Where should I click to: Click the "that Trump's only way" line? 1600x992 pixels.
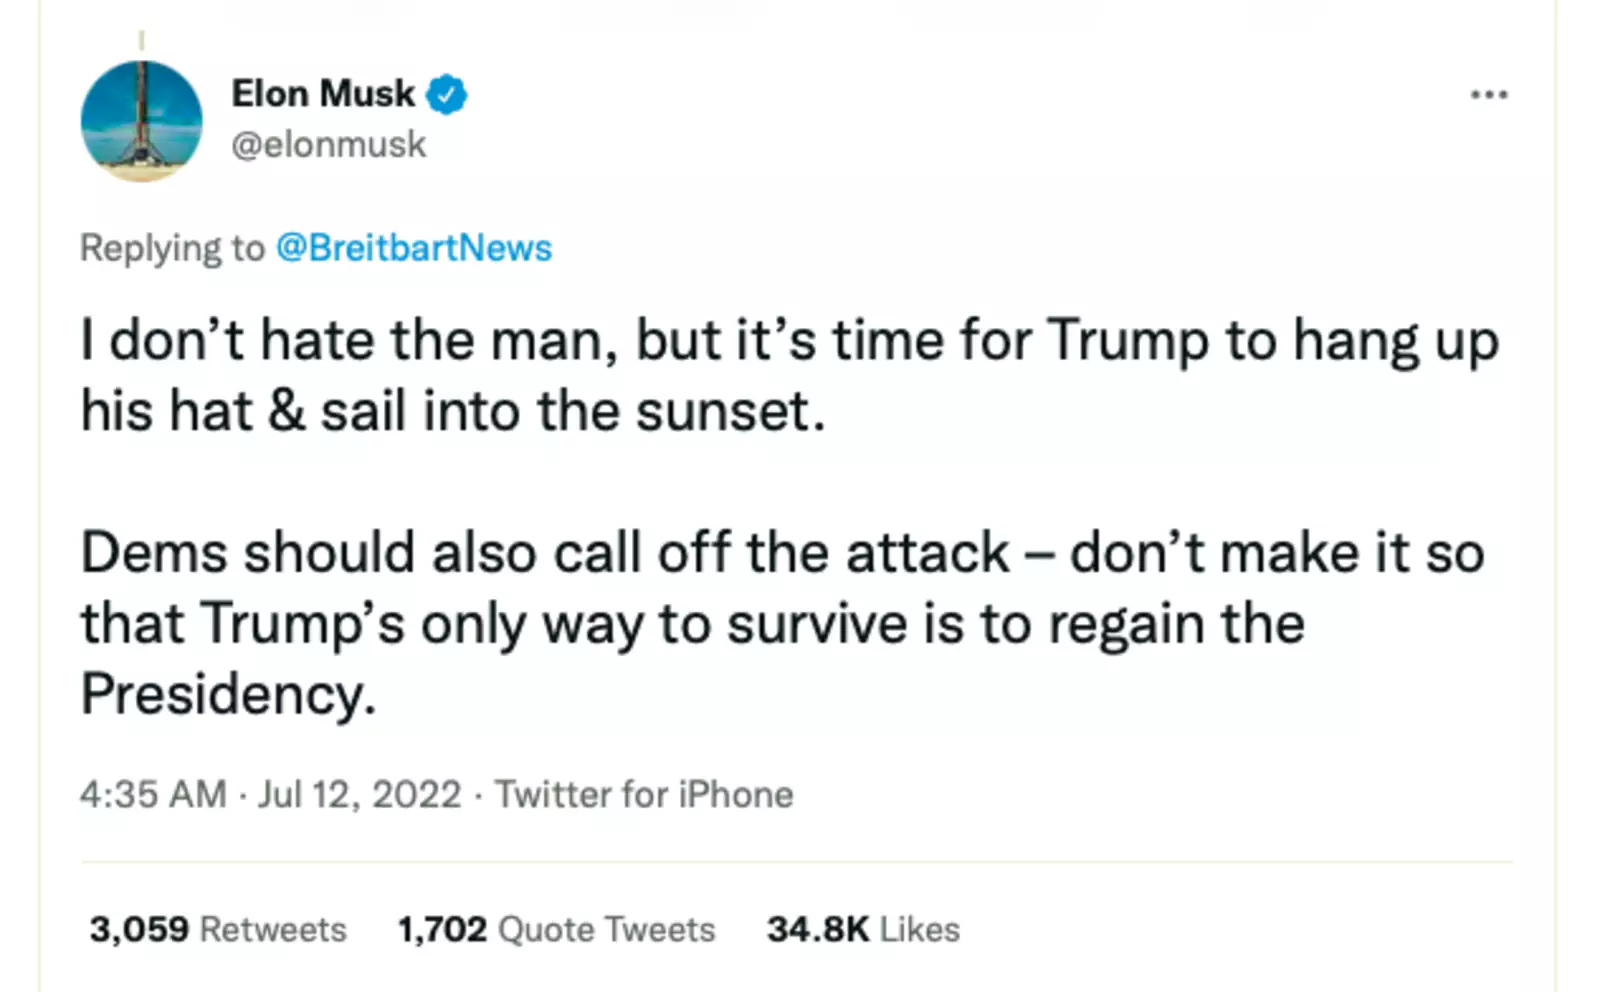[692, 624]
